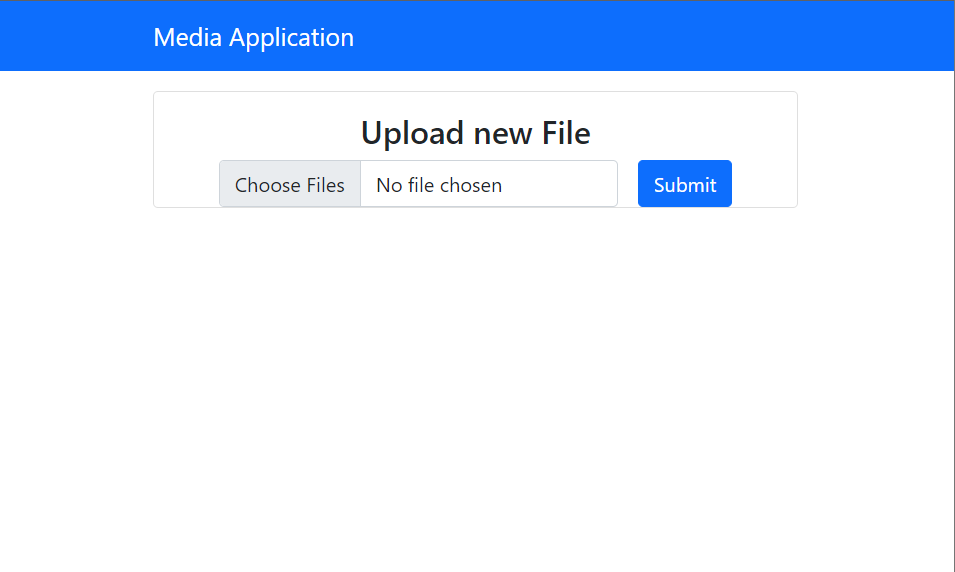Viewport: 955px width, 572px height.
Task: Click the word 'Media' in the navbar
Action: coord(188,38)
